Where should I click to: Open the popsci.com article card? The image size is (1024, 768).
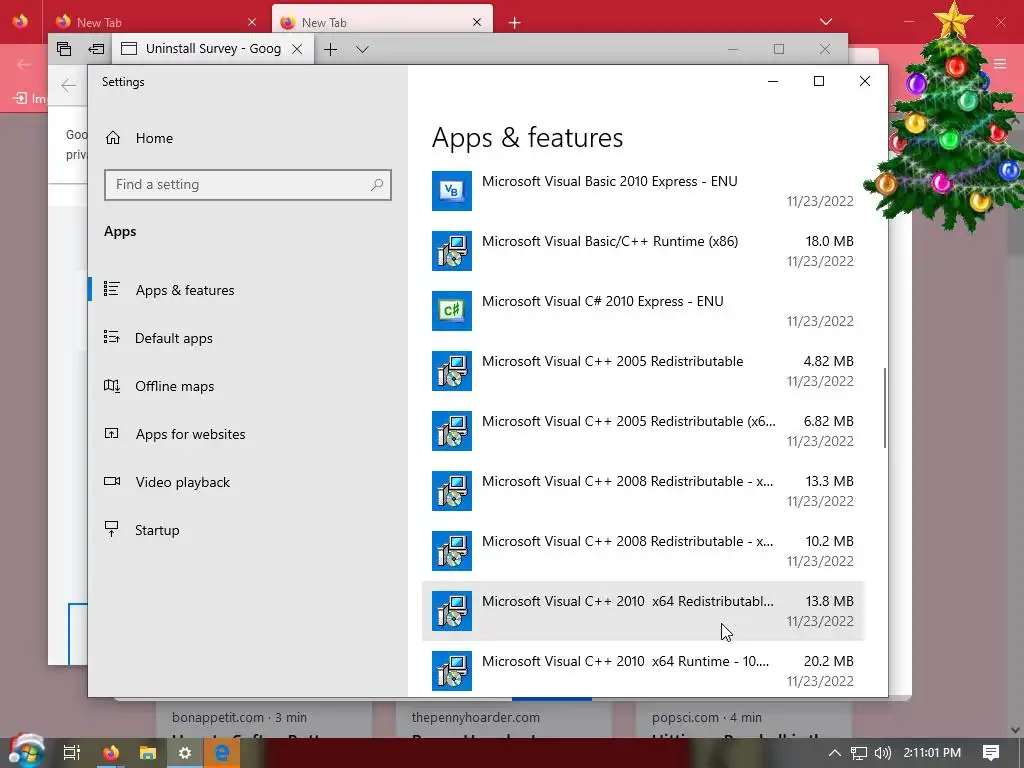point(743,720)
